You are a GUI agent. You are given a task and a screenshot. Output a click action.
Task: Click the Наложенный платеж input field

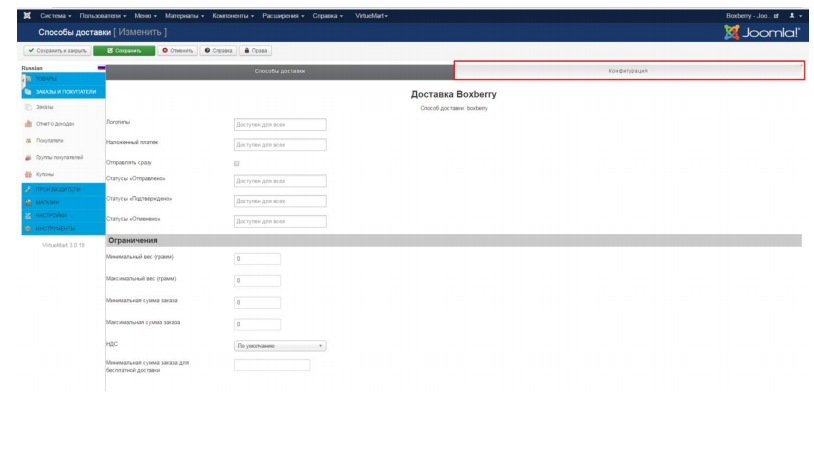point(280,145)
